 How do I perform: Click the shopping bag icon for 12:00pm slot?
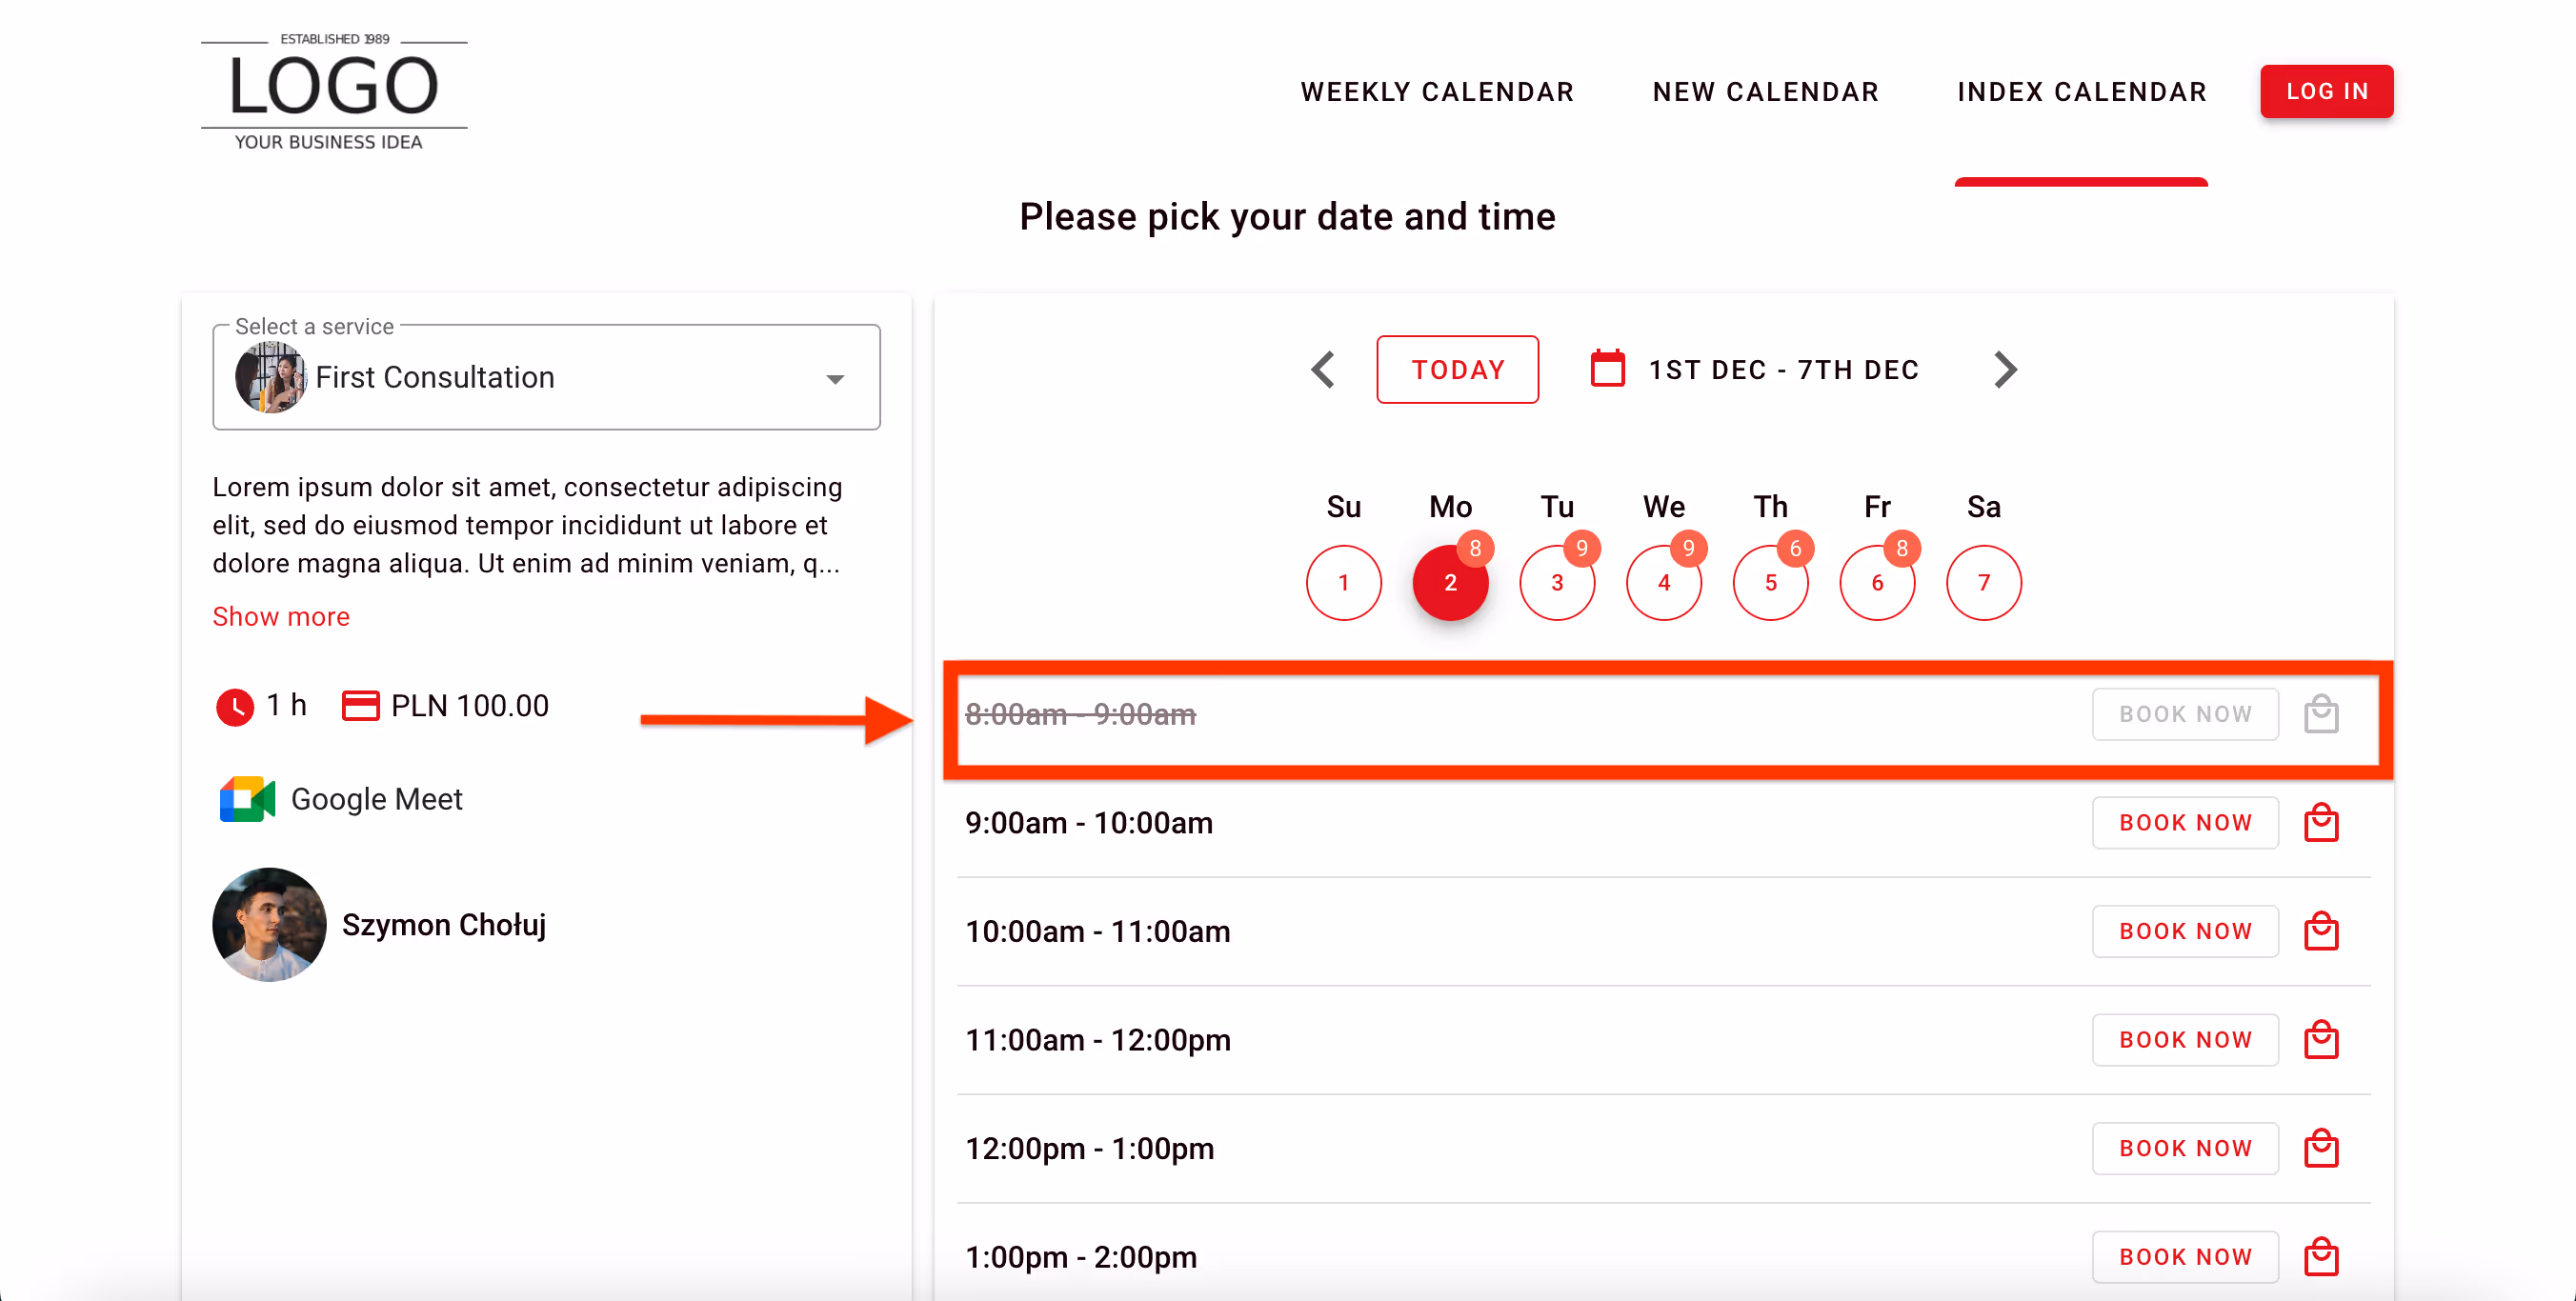point(2322,1148)
